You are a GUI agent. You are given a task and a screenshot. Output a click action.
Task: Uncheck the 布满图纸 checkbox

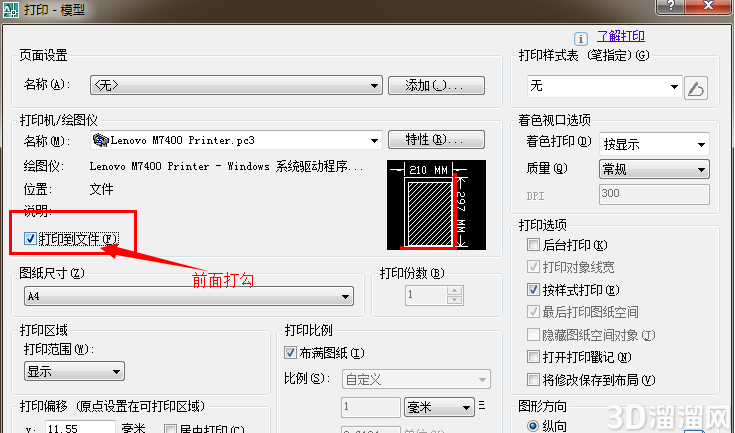290,352
